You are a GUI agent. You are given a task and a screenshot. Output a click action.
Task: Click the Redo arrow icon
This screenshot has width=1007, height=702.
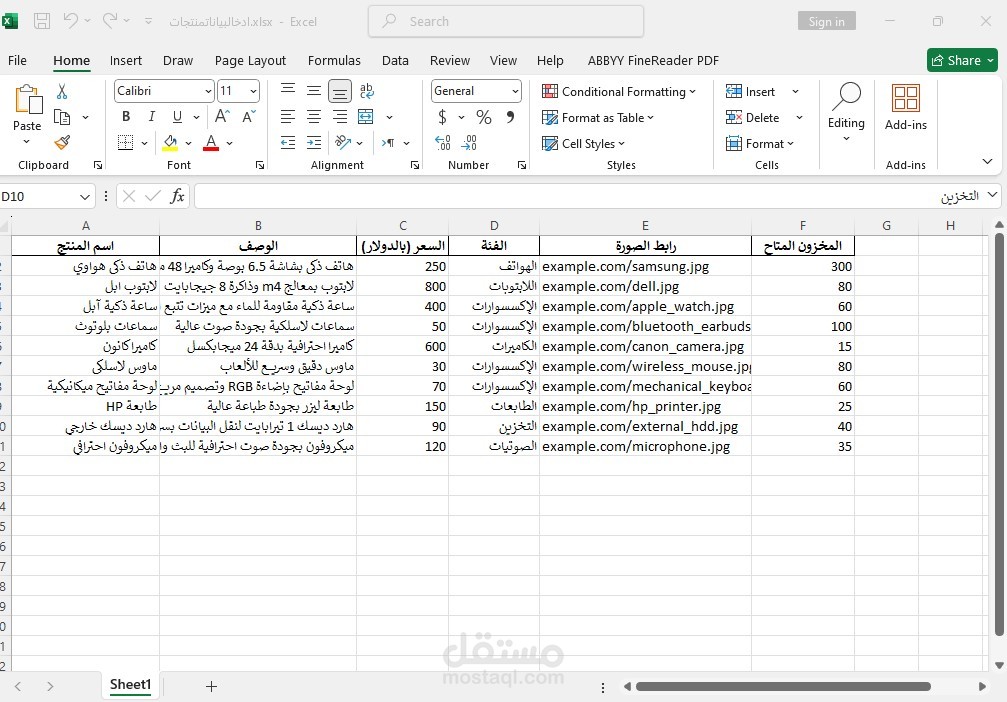tap(110, 21)
